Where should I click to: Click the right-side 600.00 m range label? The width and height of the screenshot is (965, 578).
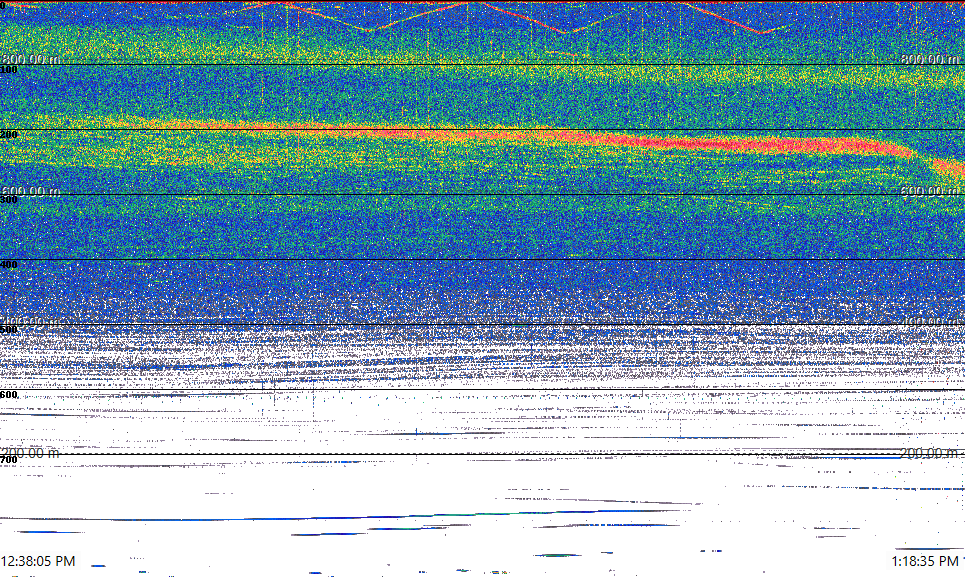click(x=929, y=191)
